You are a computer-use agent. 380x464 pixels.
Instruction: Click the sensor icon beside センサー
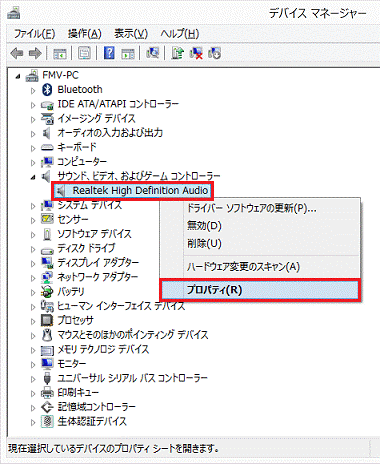pos(47,219)
